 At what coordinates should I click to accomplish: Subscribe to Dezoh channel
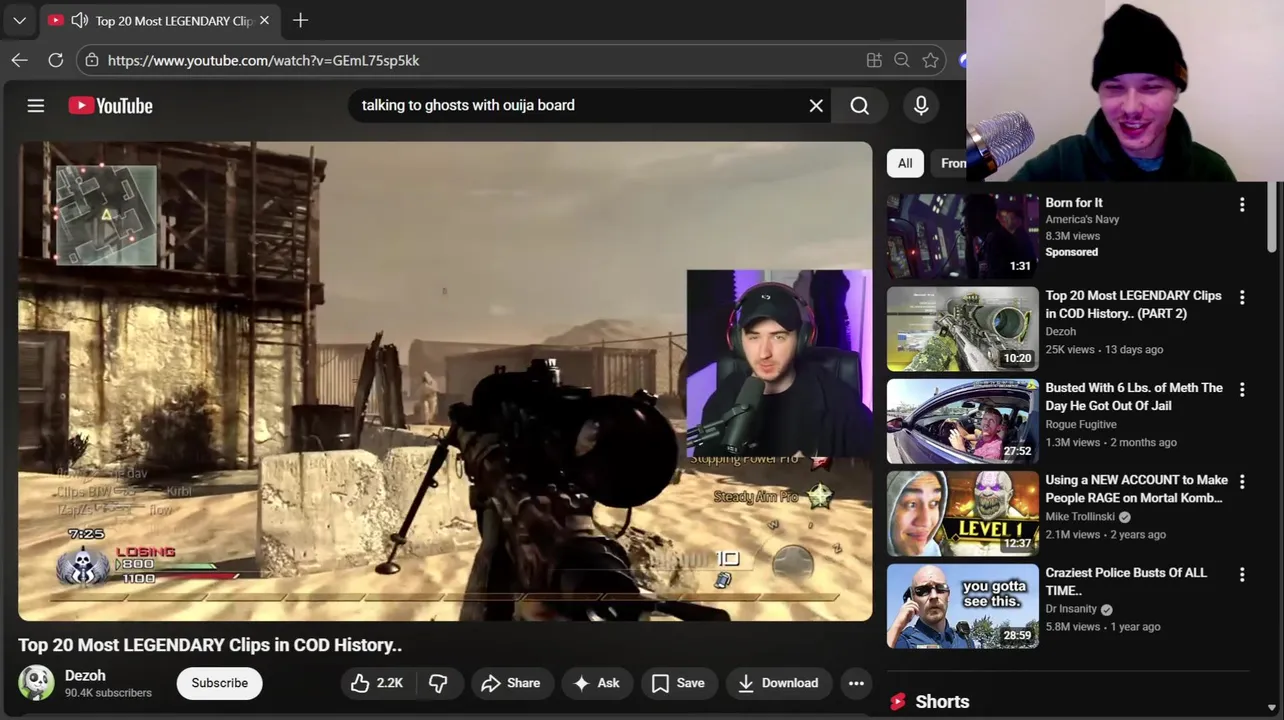(x=219, y=683)
